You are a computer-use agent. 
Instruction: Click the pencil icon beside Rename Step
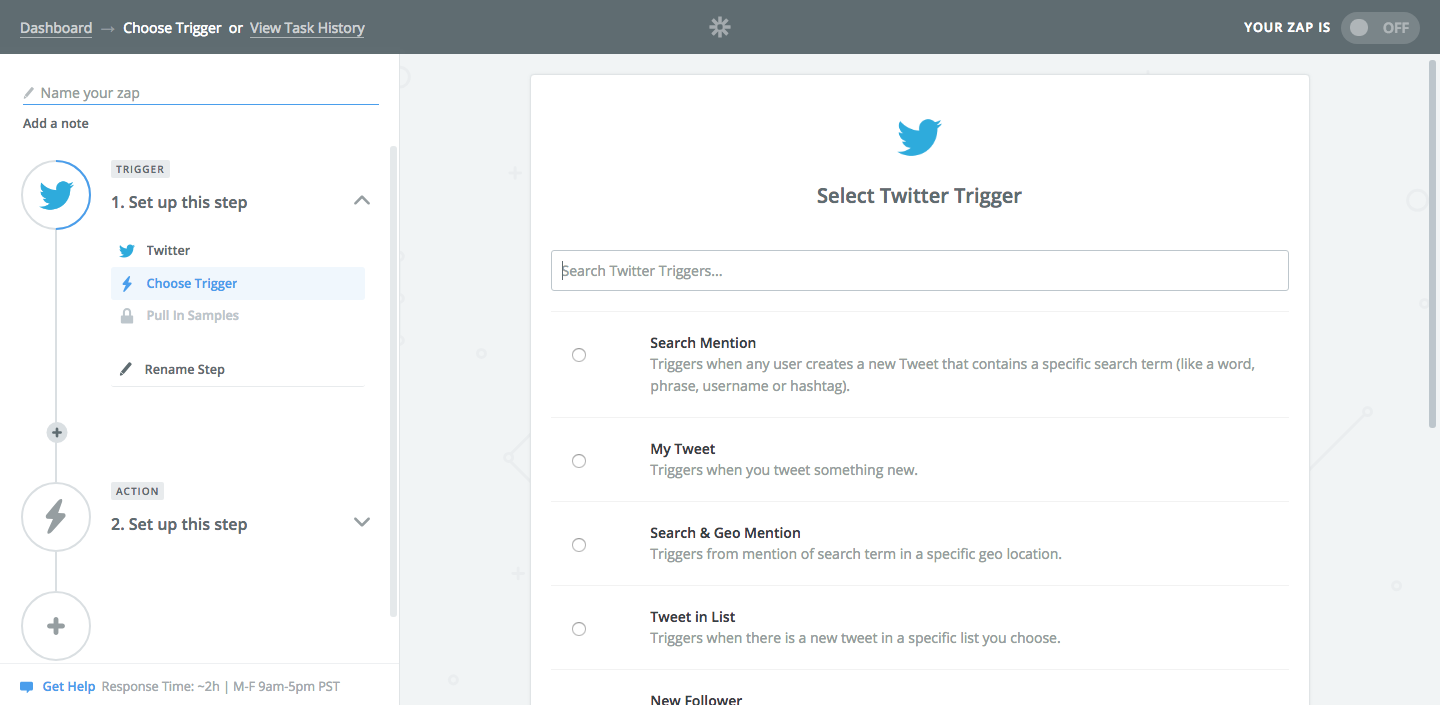click(126, 369)
